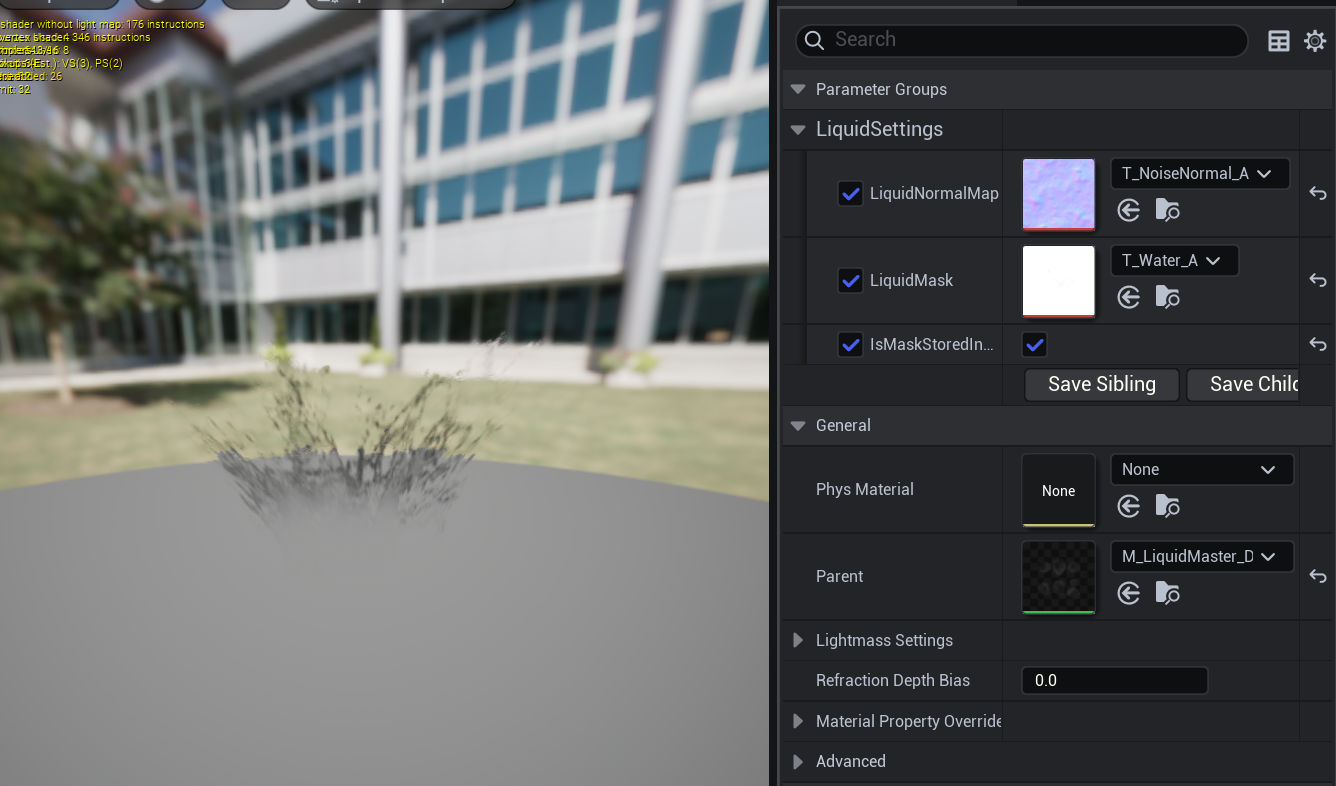The image size is (1336, 786).
Task: Use selected asset for Phys Material
Action: click(1129, 506)
